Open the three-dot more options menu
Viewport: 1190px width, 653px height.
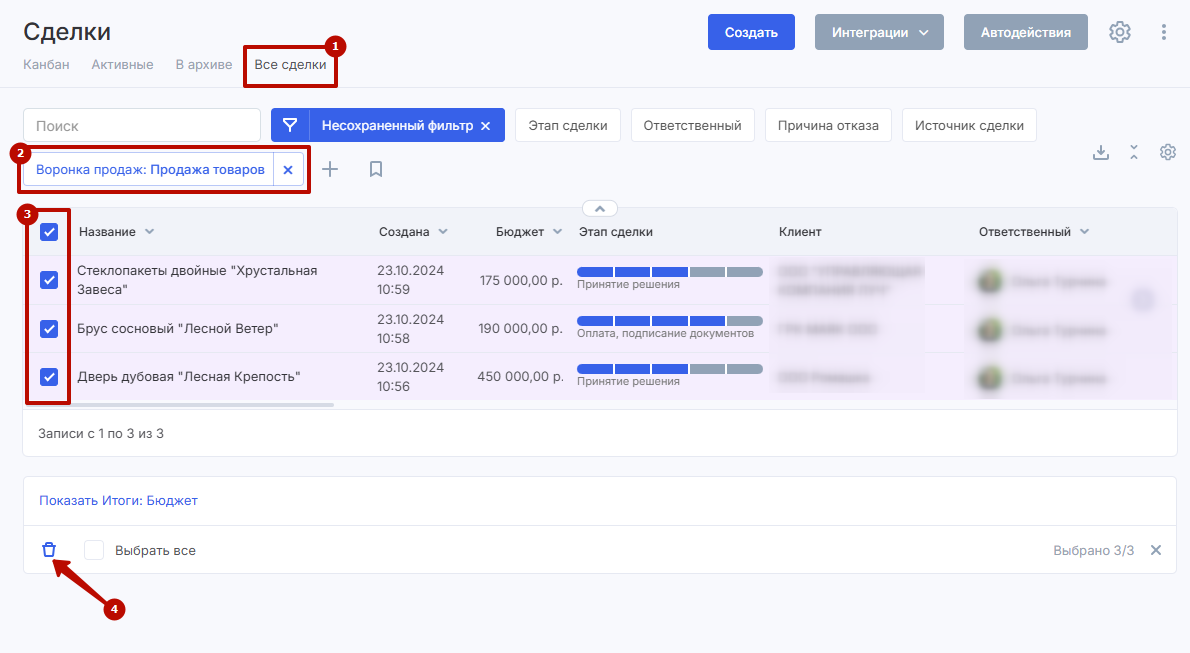coord(1163,32)
